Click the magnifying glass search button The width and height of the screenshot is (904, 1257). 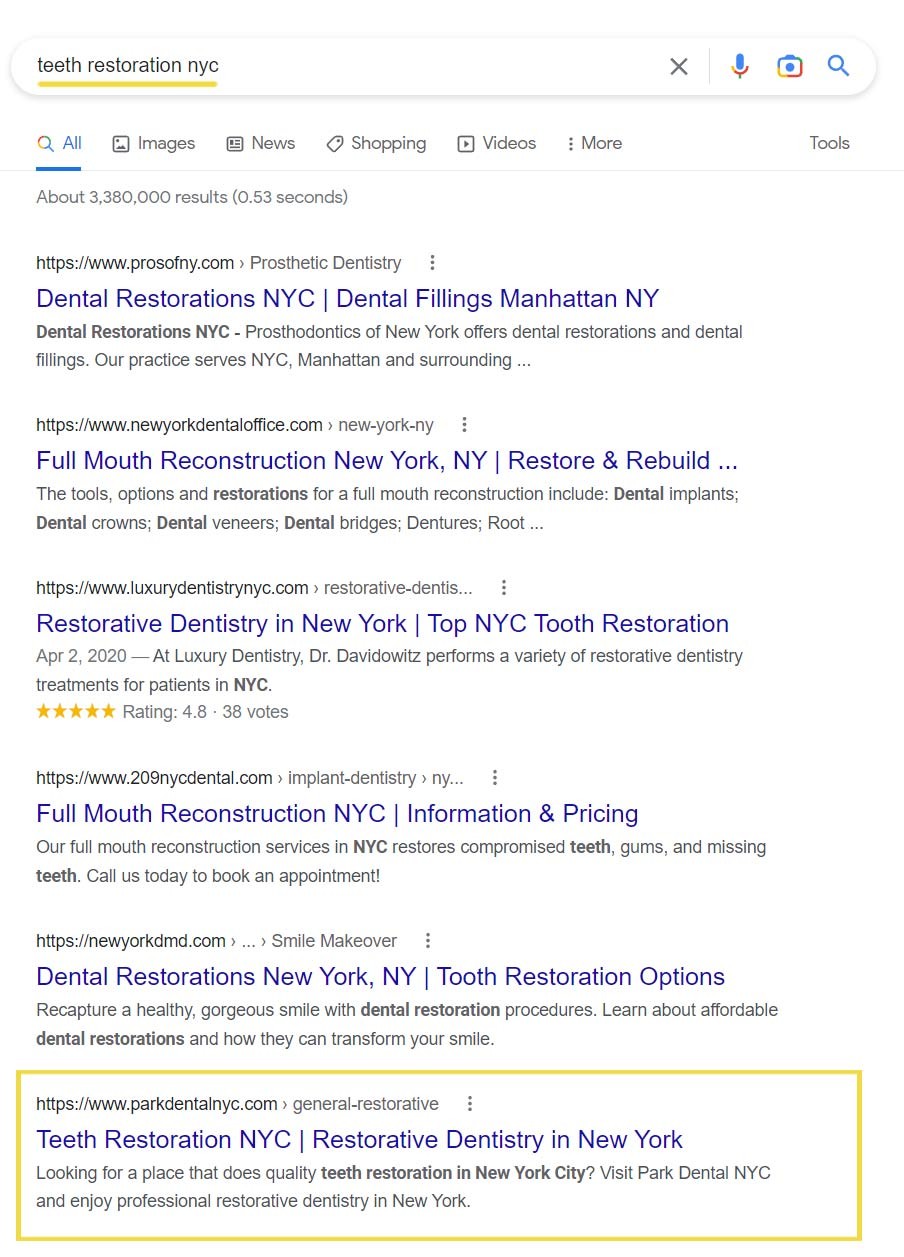tap(838, 67)
